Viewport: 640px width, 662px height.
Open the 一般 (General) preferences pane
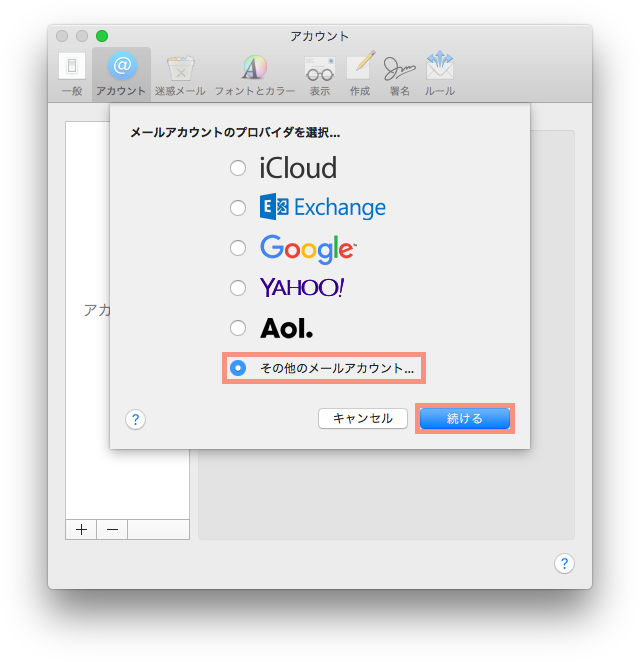pos(72,74)
